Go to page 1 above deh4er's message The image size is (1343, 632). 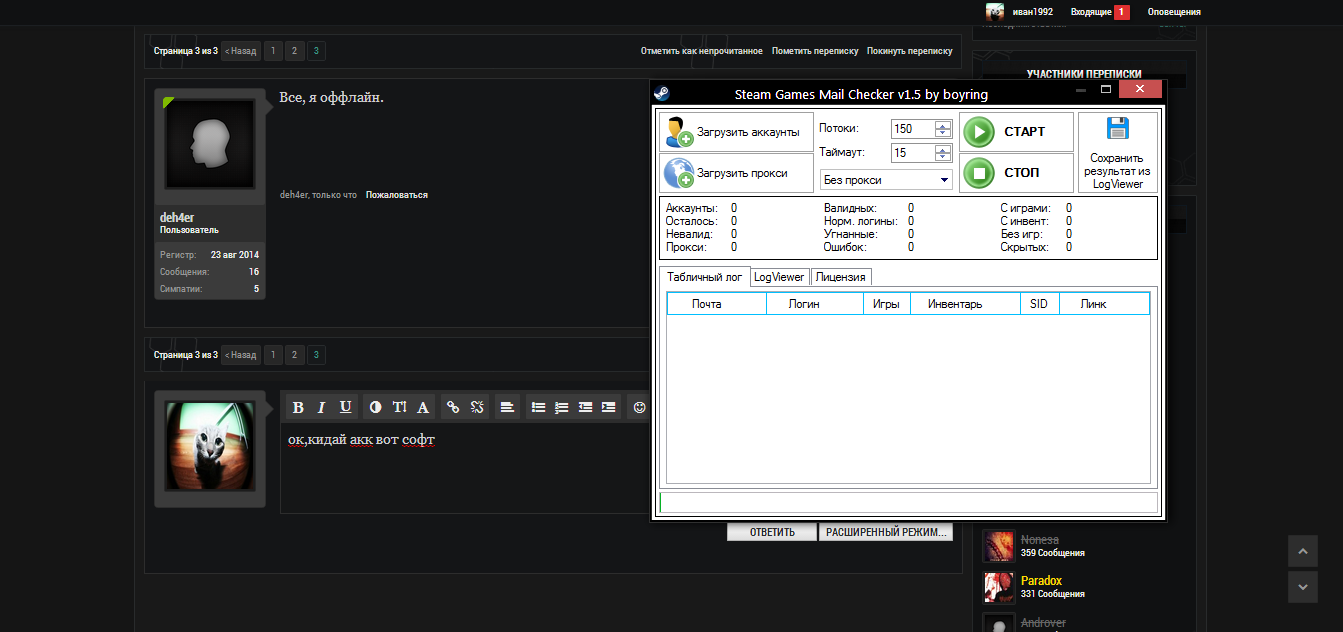(x=273, y=51)
